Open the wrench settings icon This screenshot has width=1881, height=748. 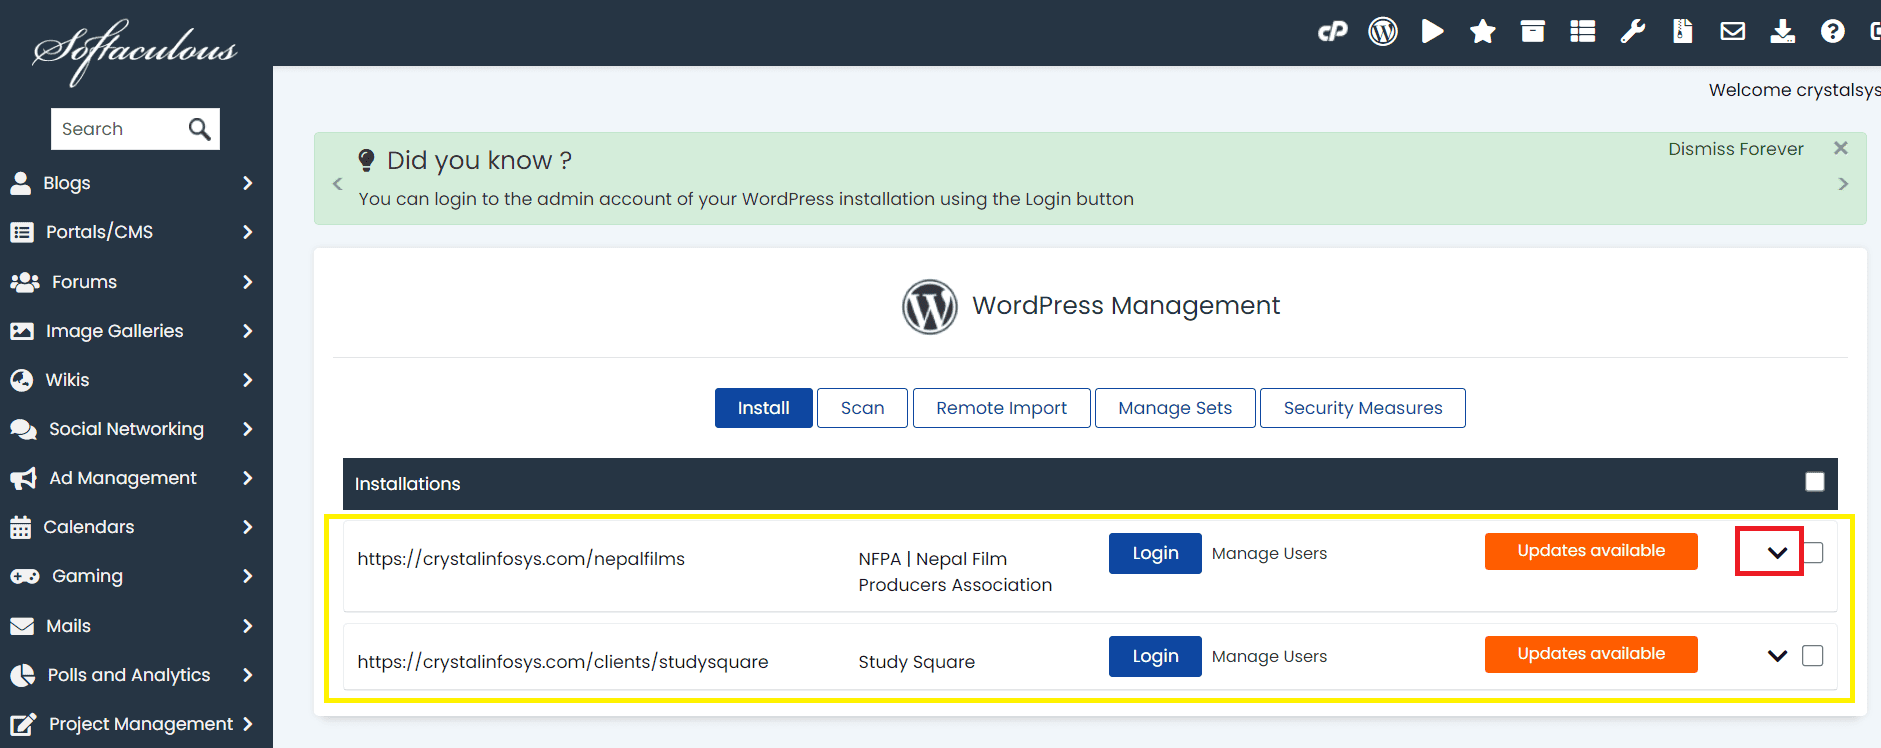click(x=1633, y=32)
